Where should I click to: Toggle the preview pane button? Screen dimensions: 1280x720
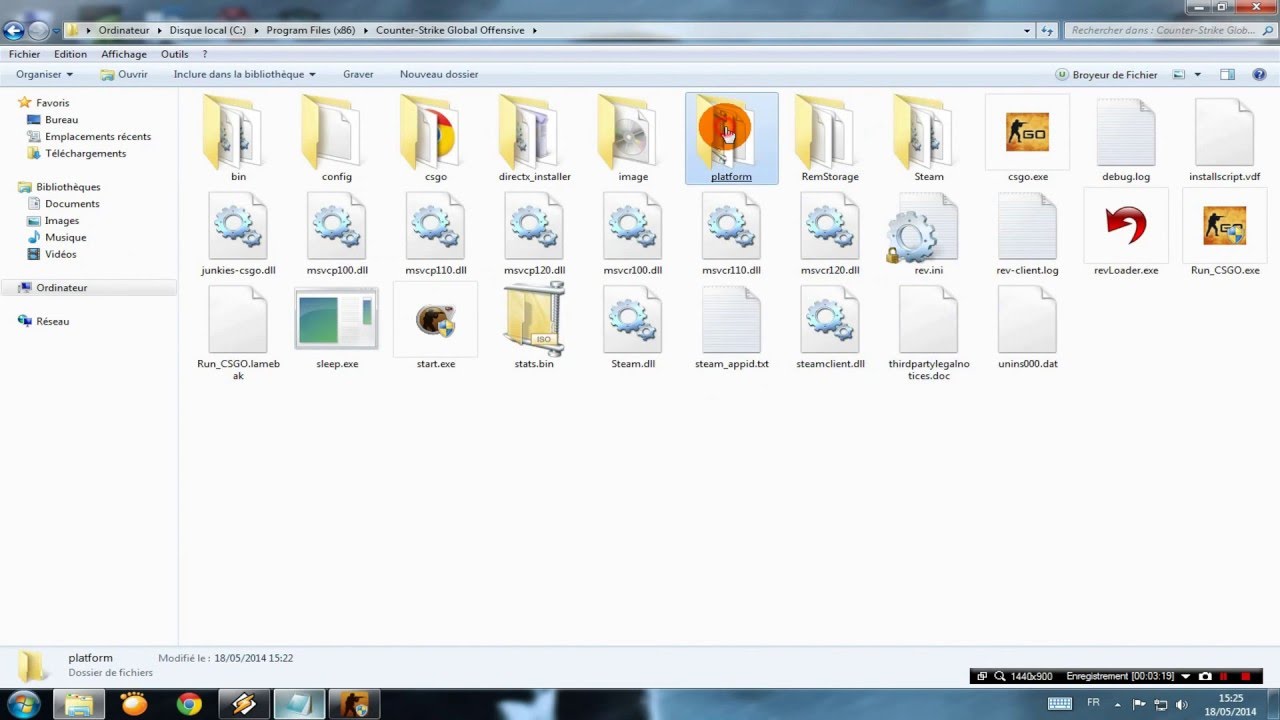click(1228, 75)
